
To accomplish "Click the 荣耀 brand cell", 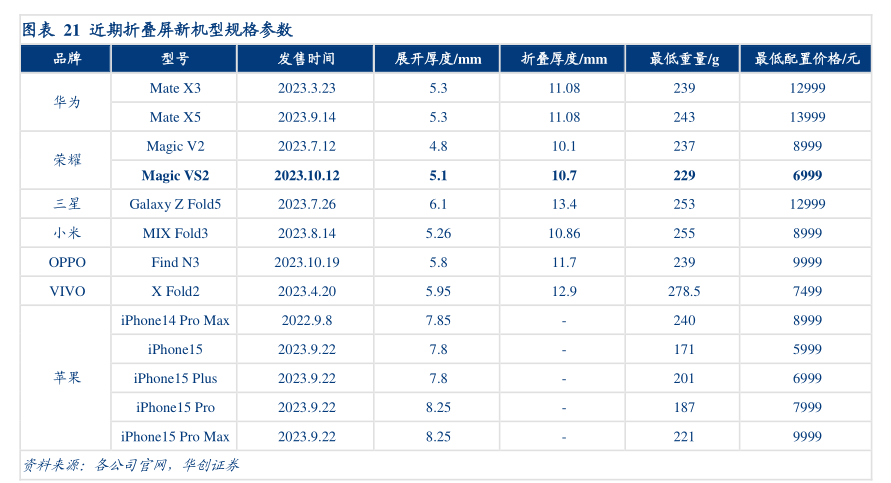I will point(67,161).
